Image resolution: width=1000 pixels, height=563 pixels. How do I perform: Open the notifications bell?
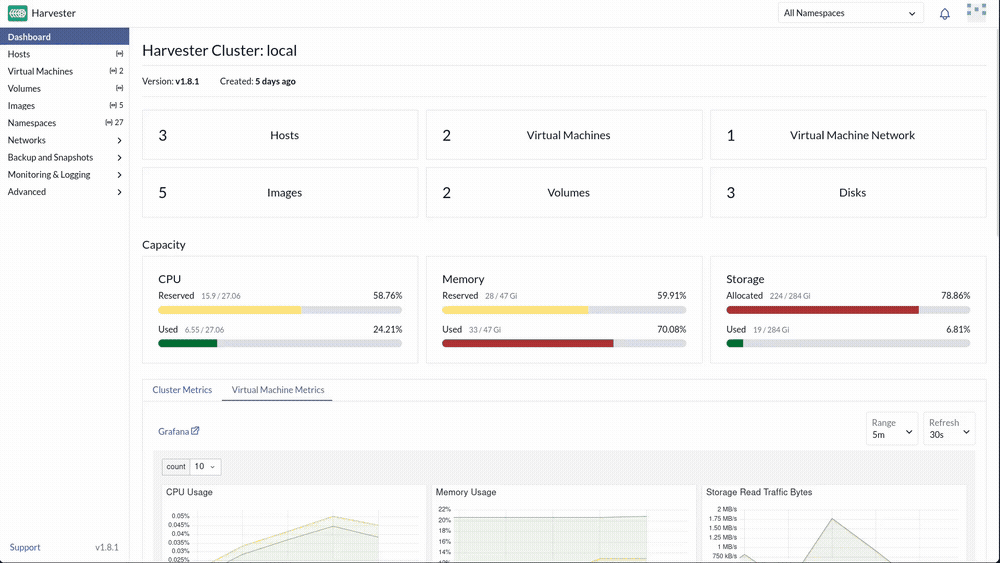[945, 13]
